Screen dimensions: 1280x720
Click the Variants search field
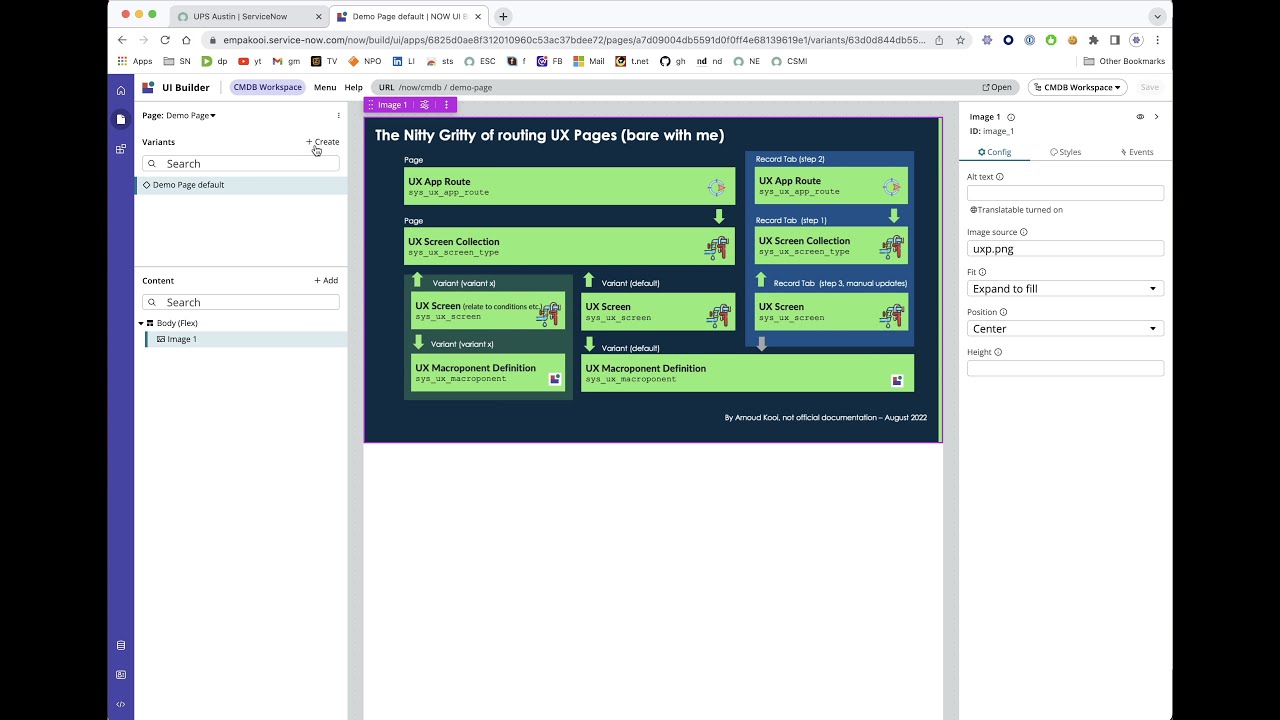pyautogui.click(x=241, y=163)
